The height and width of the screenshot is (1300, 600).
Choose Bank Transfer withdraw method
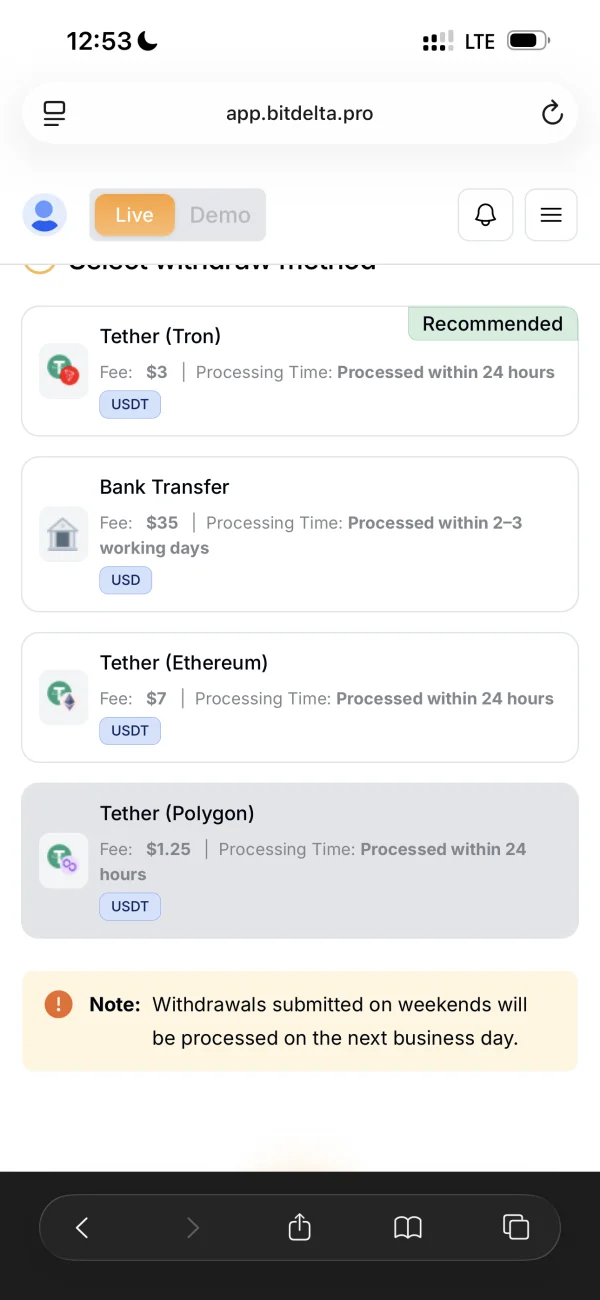[x=300, y=534]
